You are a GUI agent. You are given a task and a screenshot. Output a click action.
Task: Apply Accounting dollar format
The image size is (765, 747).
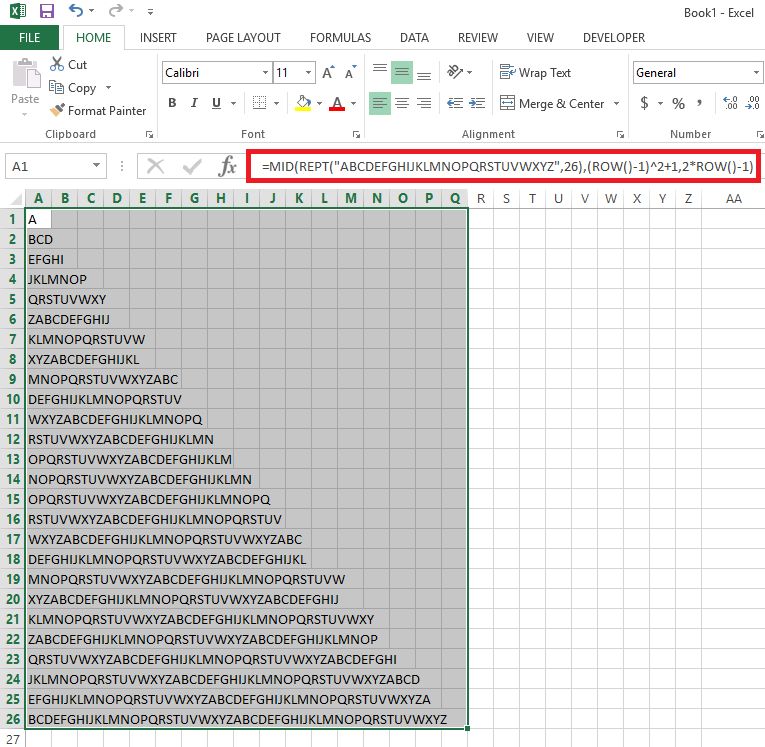(644, 103)
